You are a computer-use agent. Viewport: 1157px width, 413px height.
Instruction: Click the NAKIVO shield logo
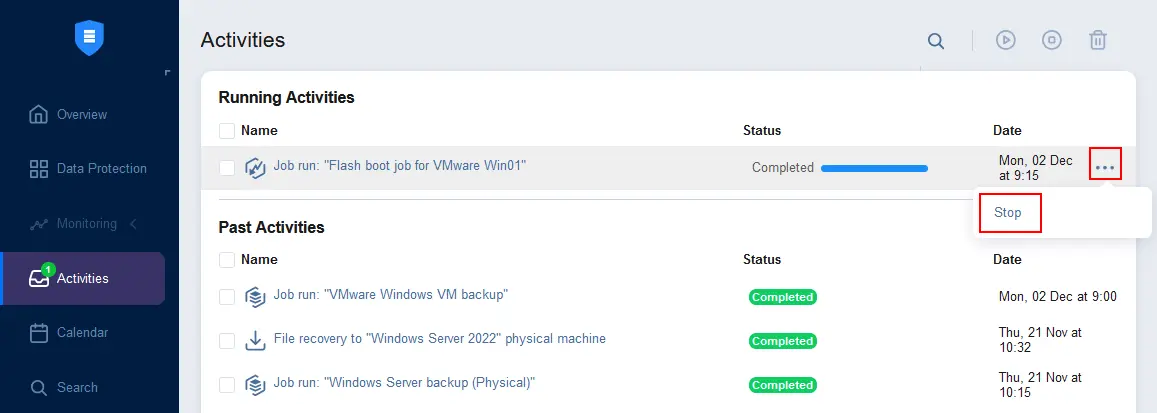89,38
